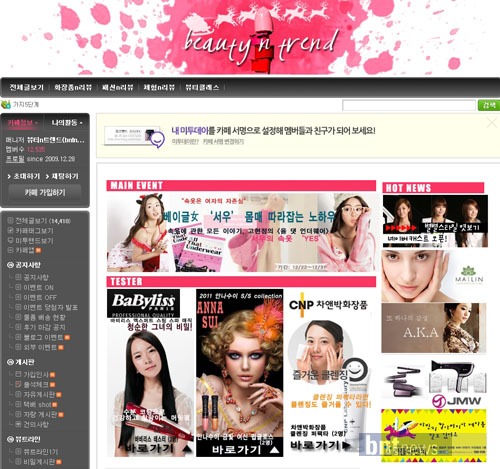
Task: Click the me2day speech bubble icon
Action: tap(157, 139)
